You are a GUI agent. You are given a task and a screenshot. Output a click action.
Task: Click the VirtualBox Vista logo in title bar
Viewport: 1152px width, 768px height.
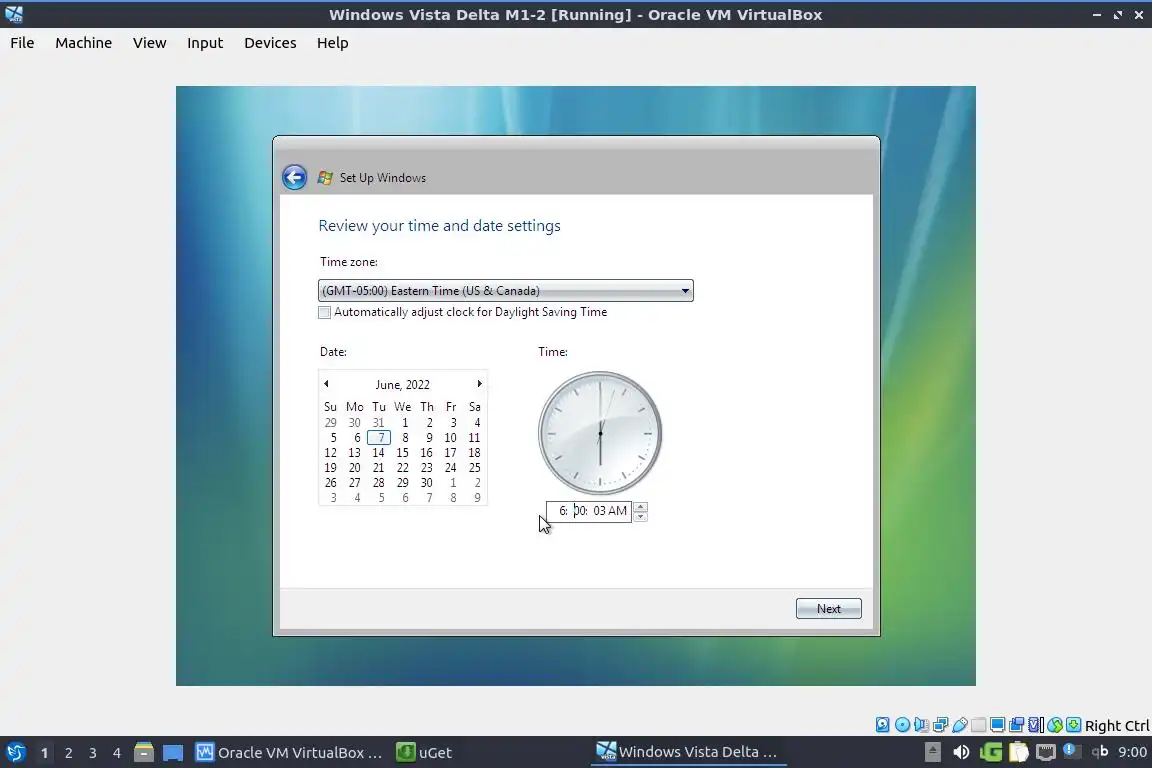click(14, 14)
